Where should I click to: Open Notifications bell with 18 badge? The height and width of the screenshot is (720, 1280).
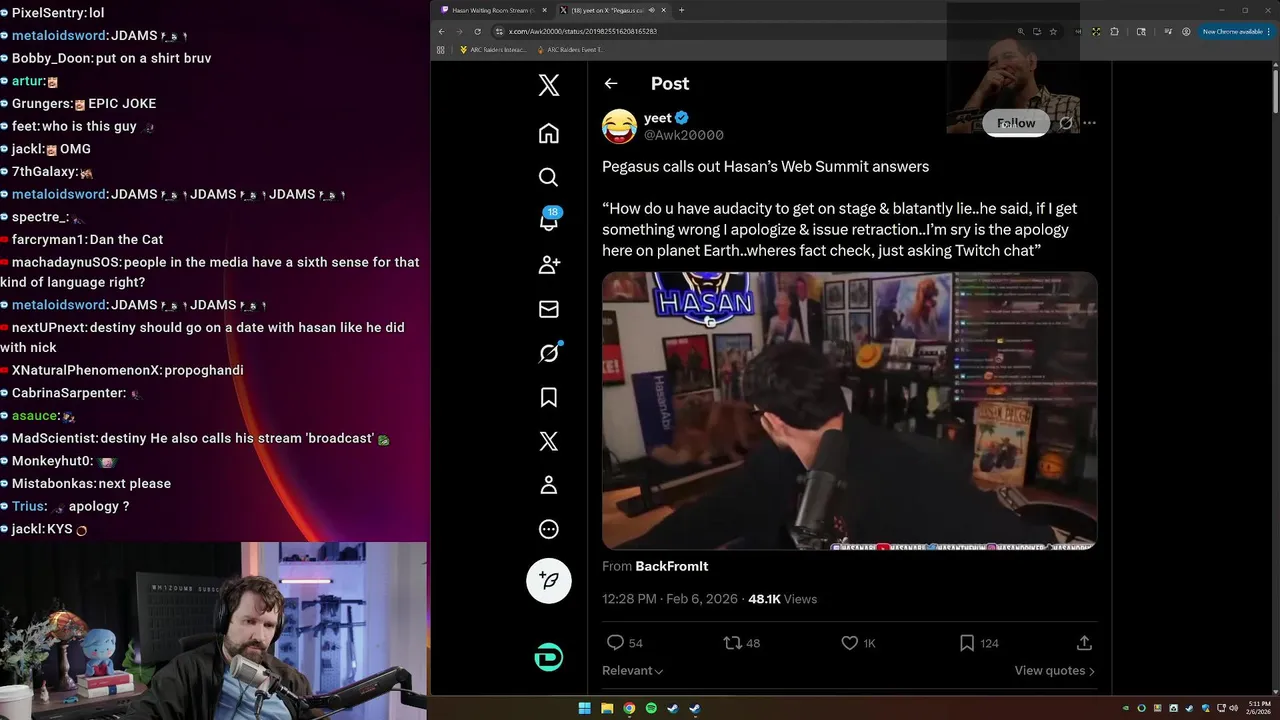(549, 220)
